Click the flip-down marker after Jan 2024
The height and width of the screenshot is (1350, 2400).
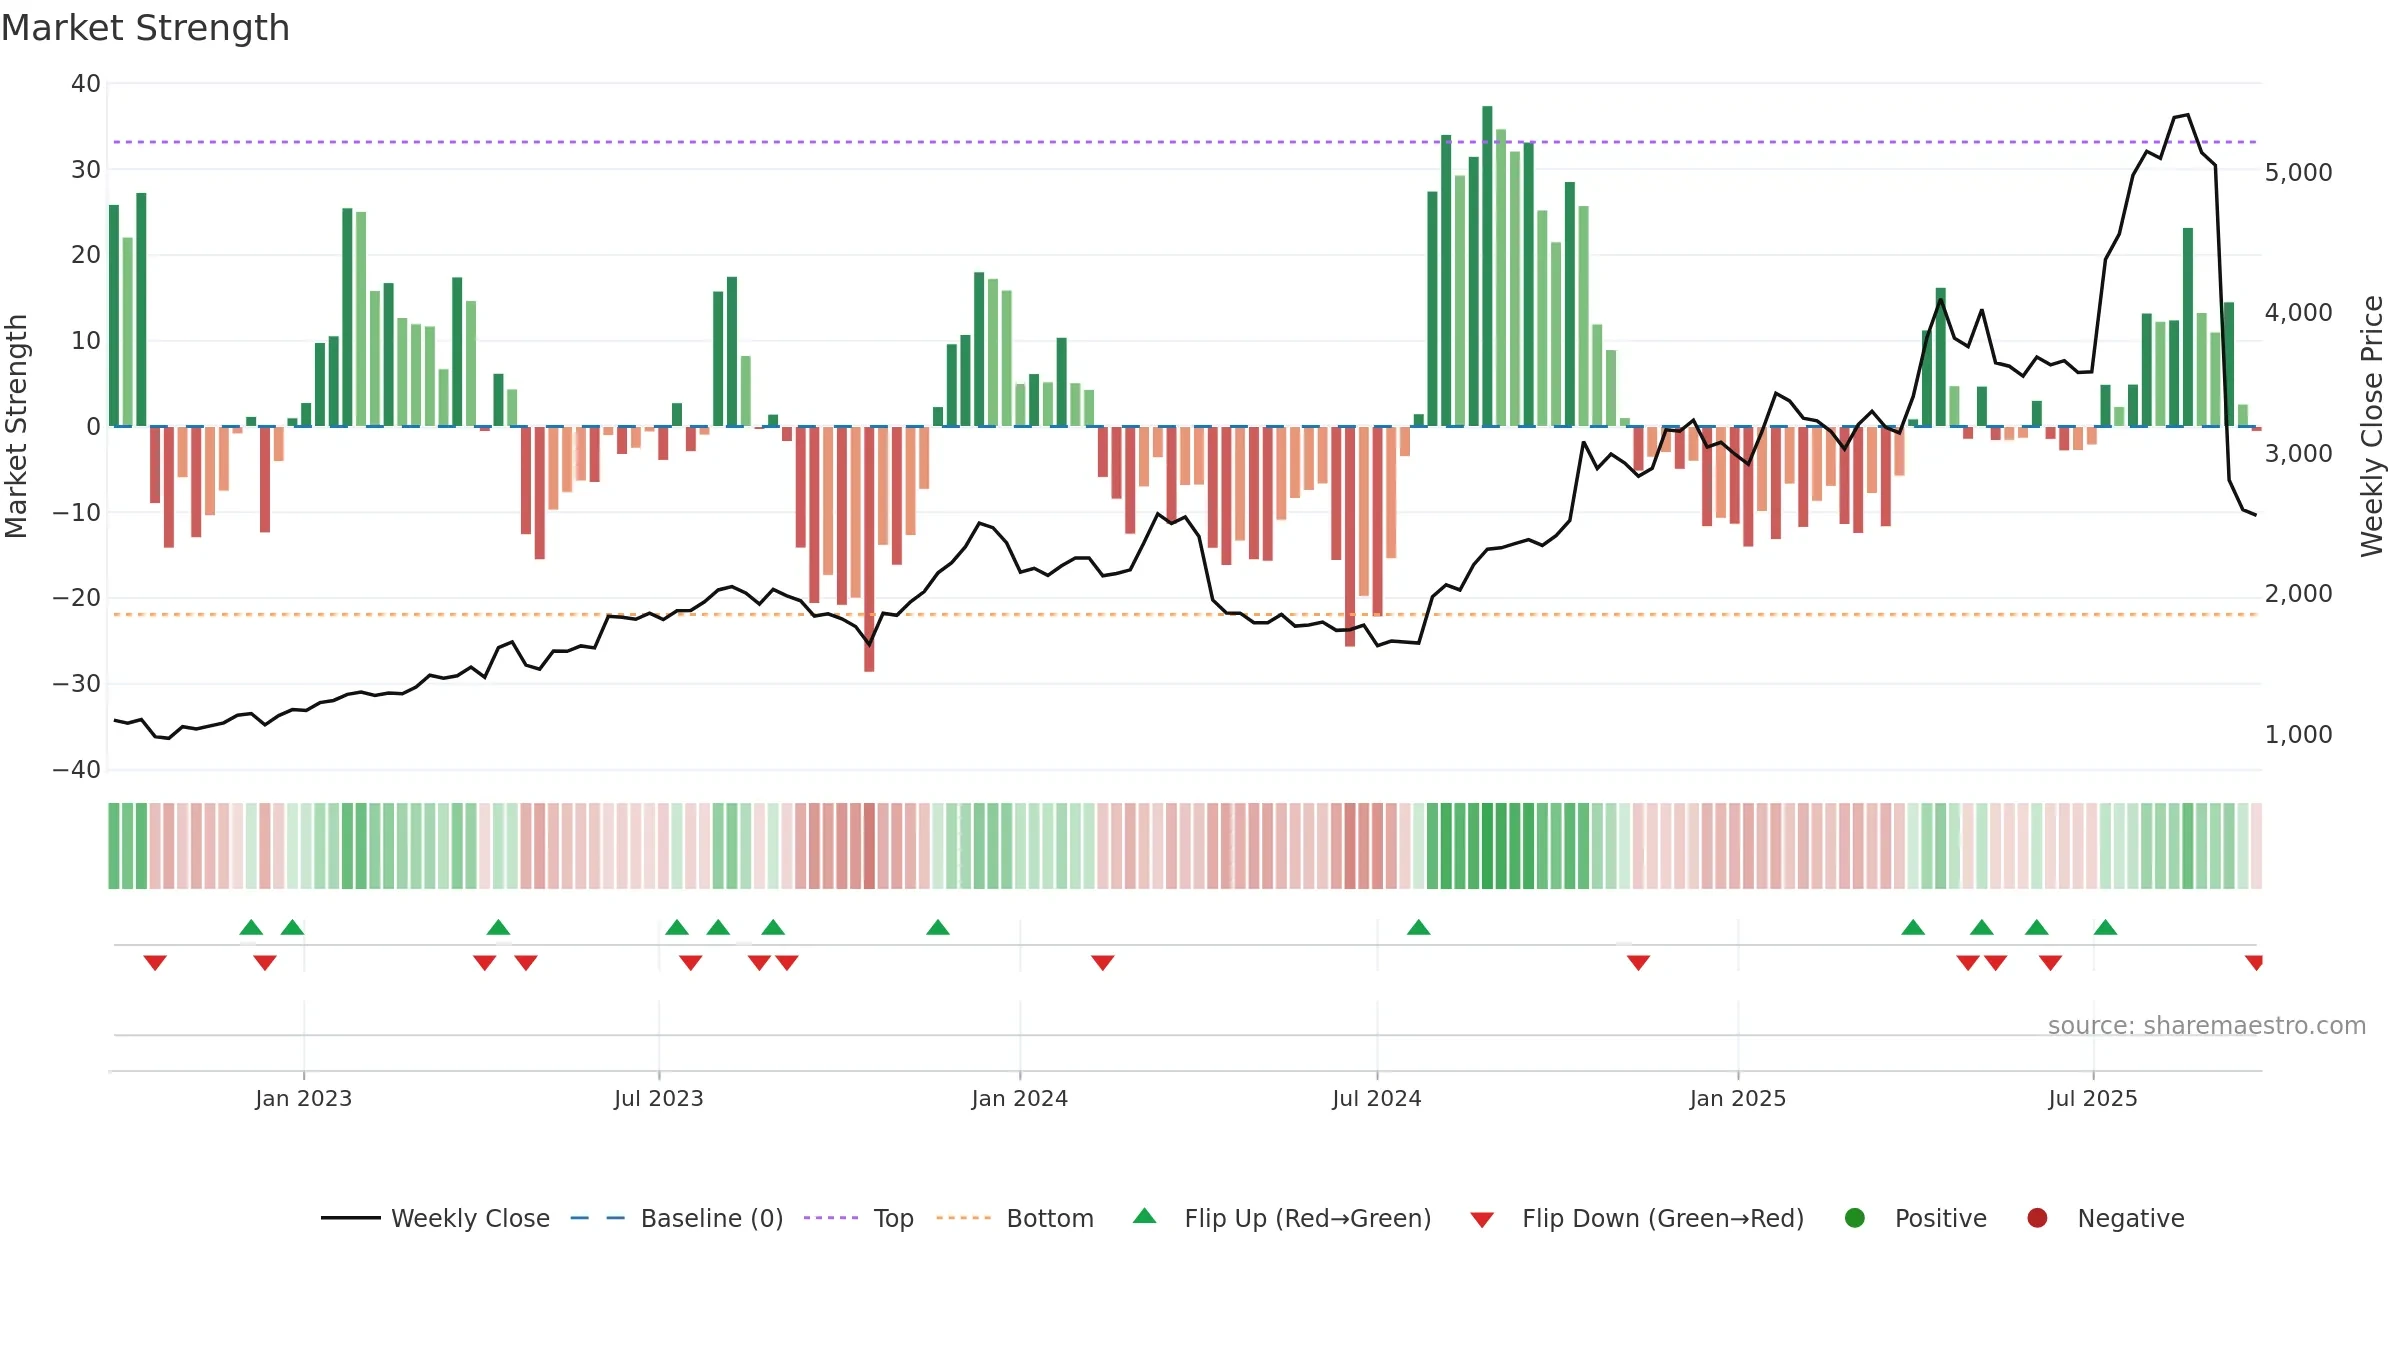click(x=1103, y=962)
